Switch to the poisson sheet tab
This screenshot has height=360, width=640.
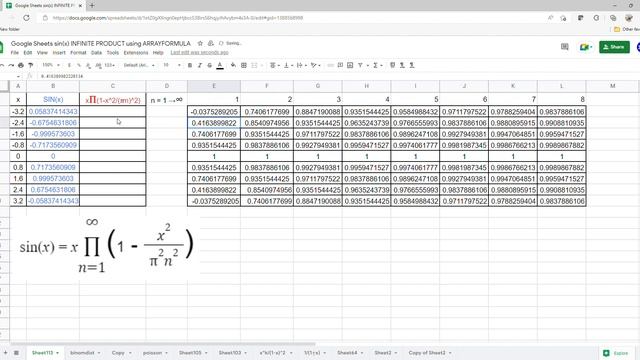tap(156, 353)
